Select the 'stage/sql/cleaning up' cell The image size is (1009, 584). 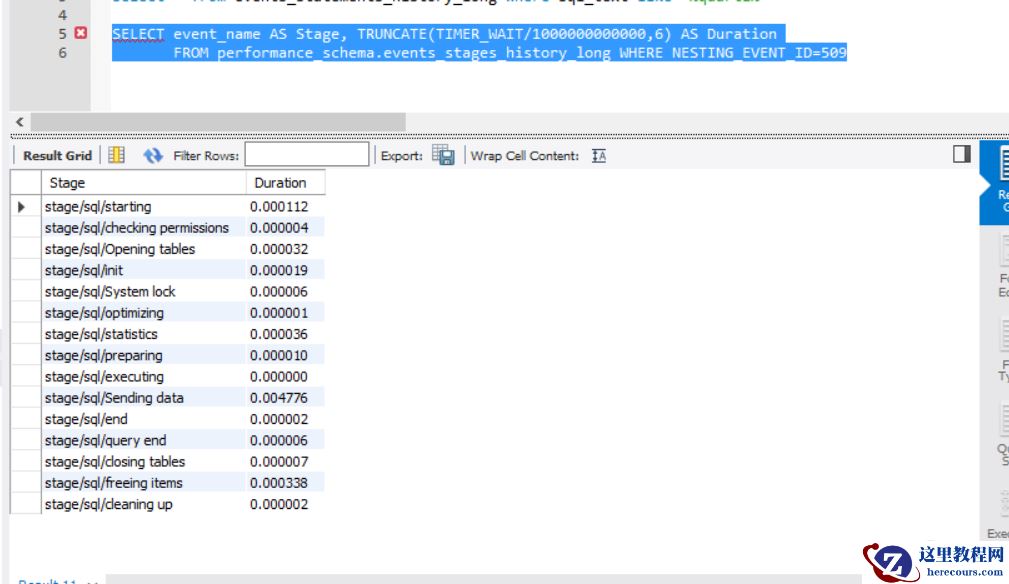tap(143, 504)
